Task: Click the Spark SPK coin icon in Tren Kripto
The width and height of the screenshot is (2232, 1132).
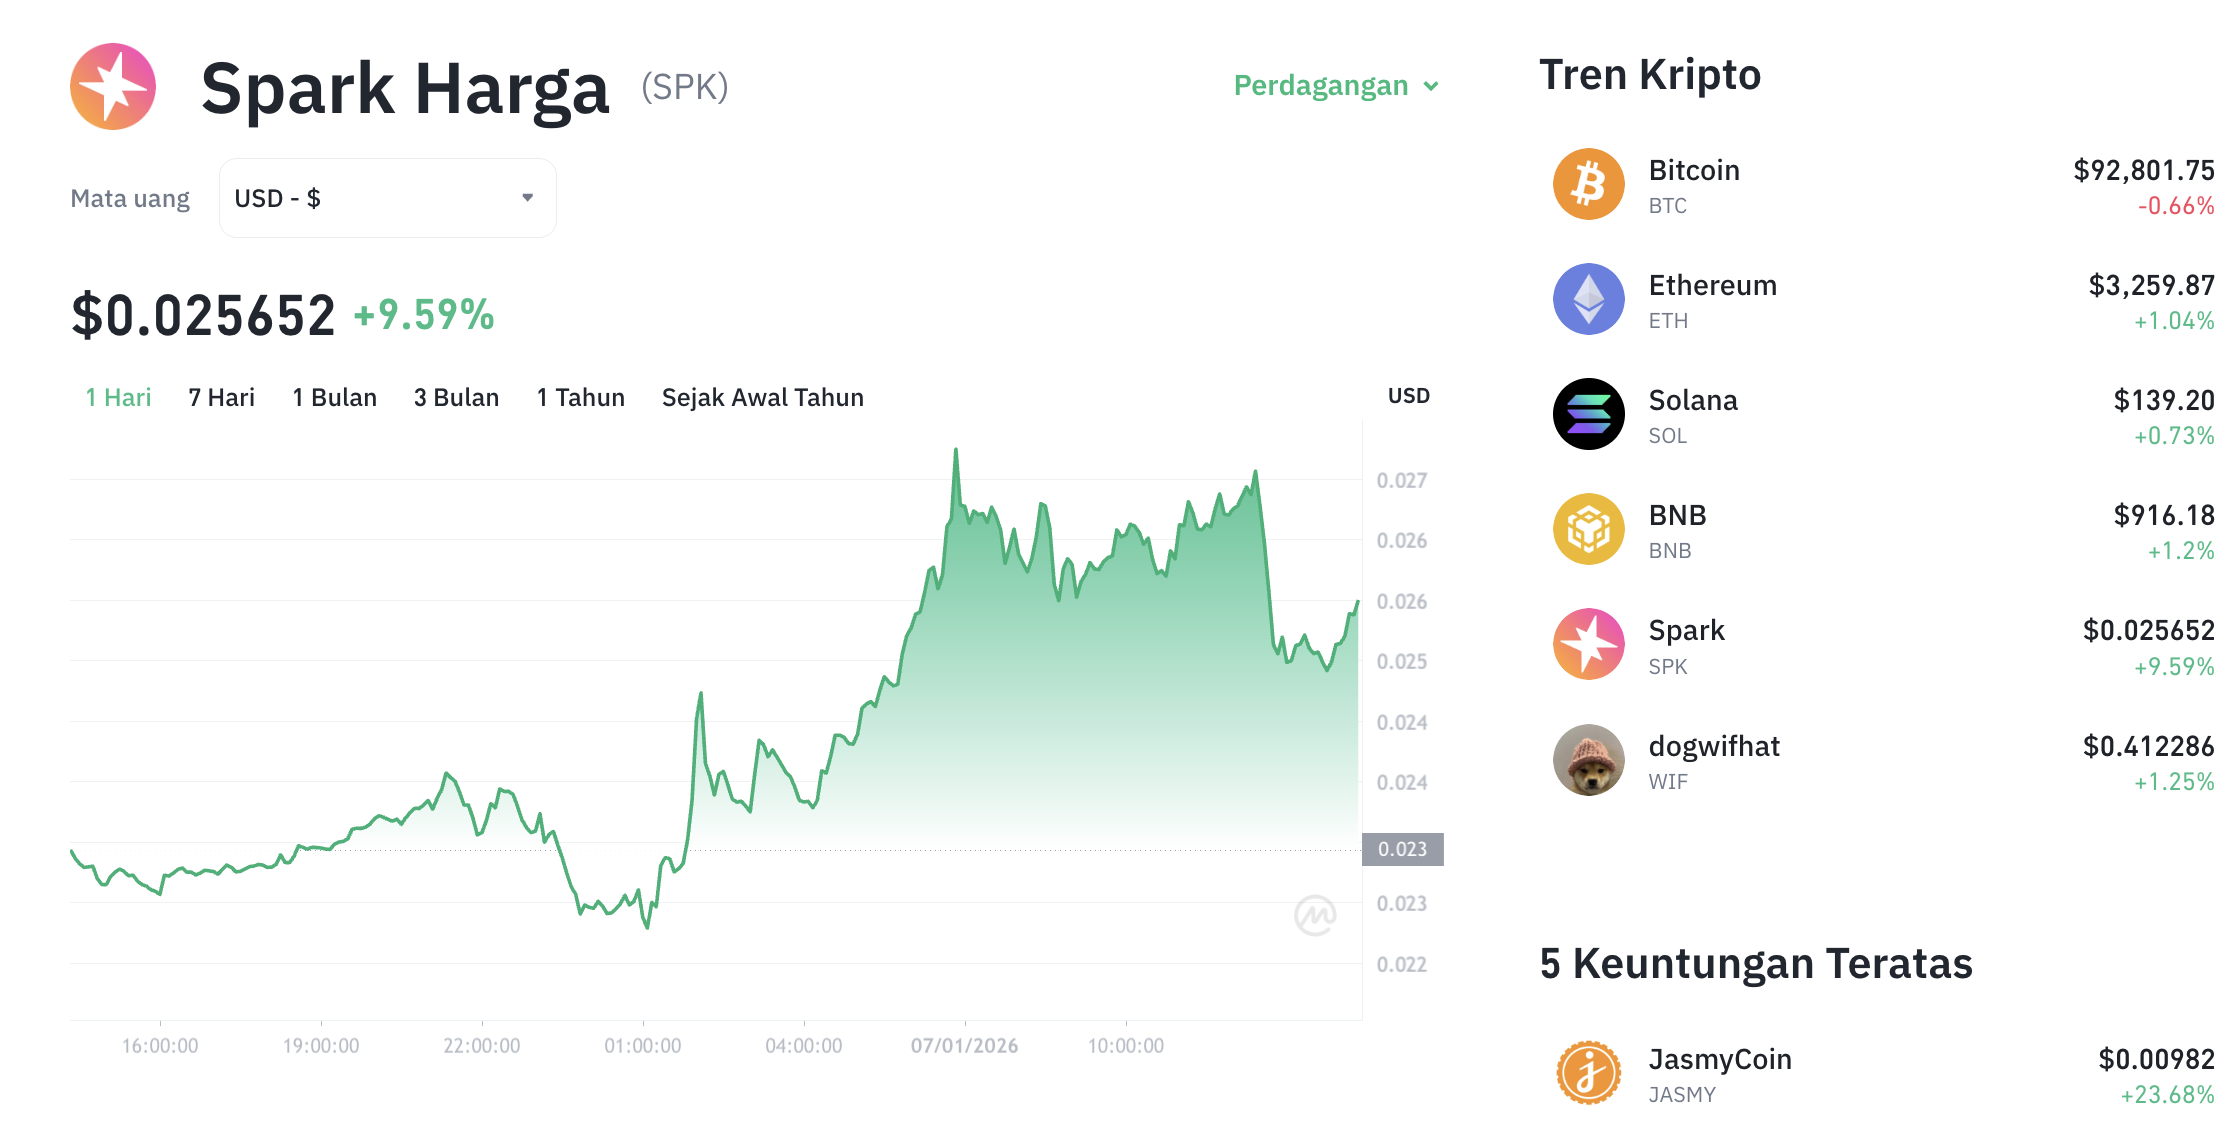Action: [x=1587, y=644]
